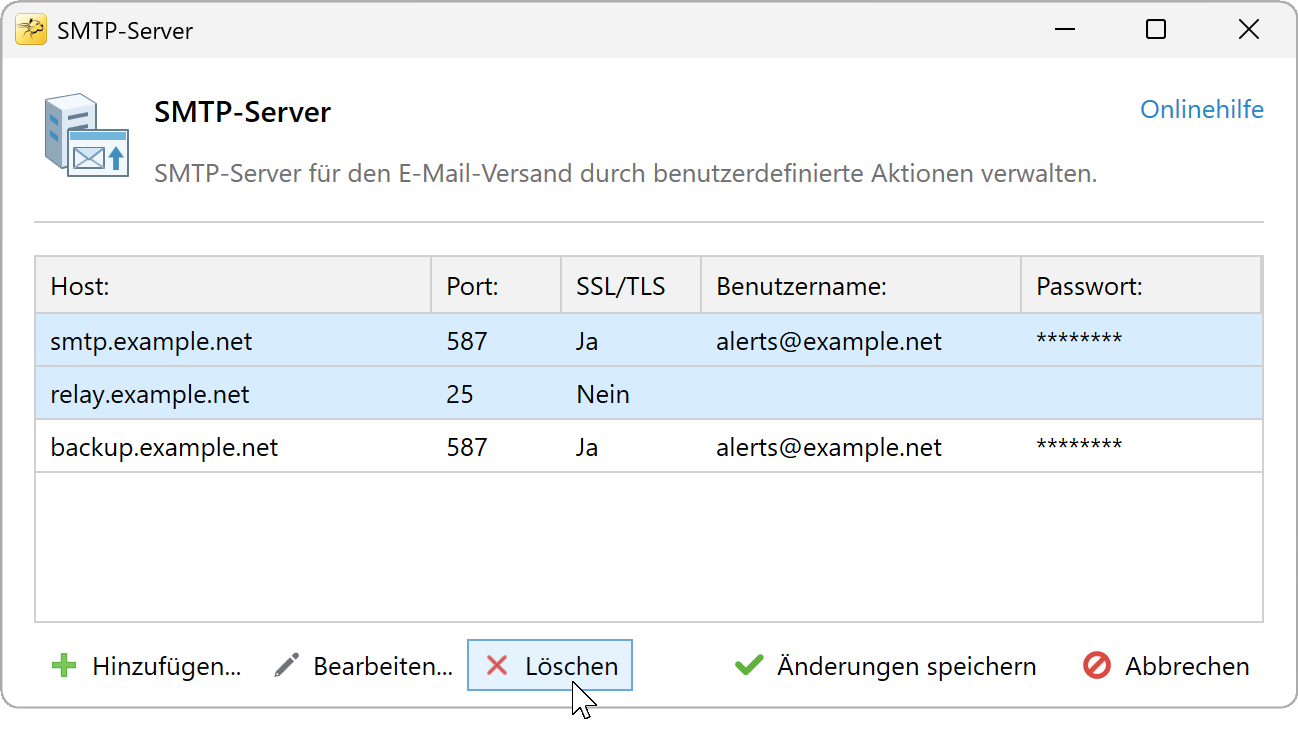Click the green plus Hinzufügen icon
The image size is (1298, 750).
[64, 666]
